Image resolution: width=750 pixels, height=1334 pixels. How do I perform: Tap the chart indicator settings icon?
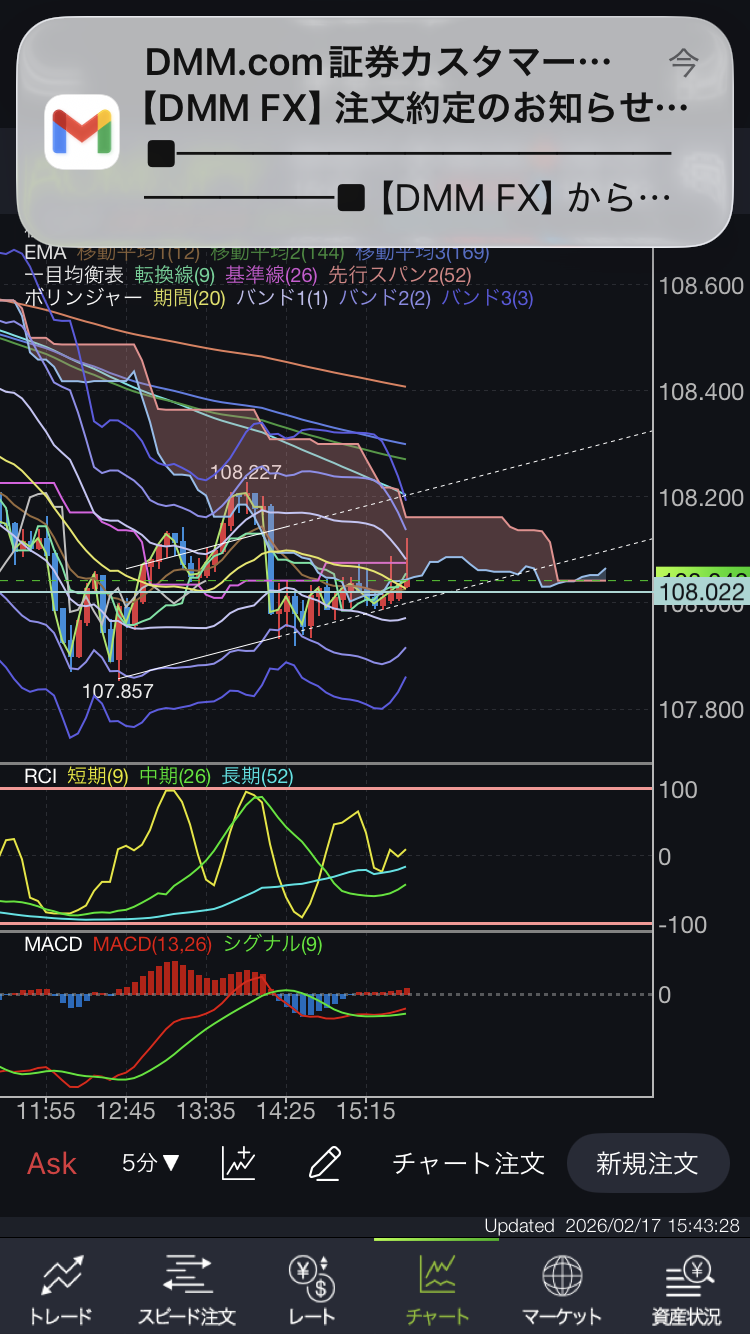239,1163
